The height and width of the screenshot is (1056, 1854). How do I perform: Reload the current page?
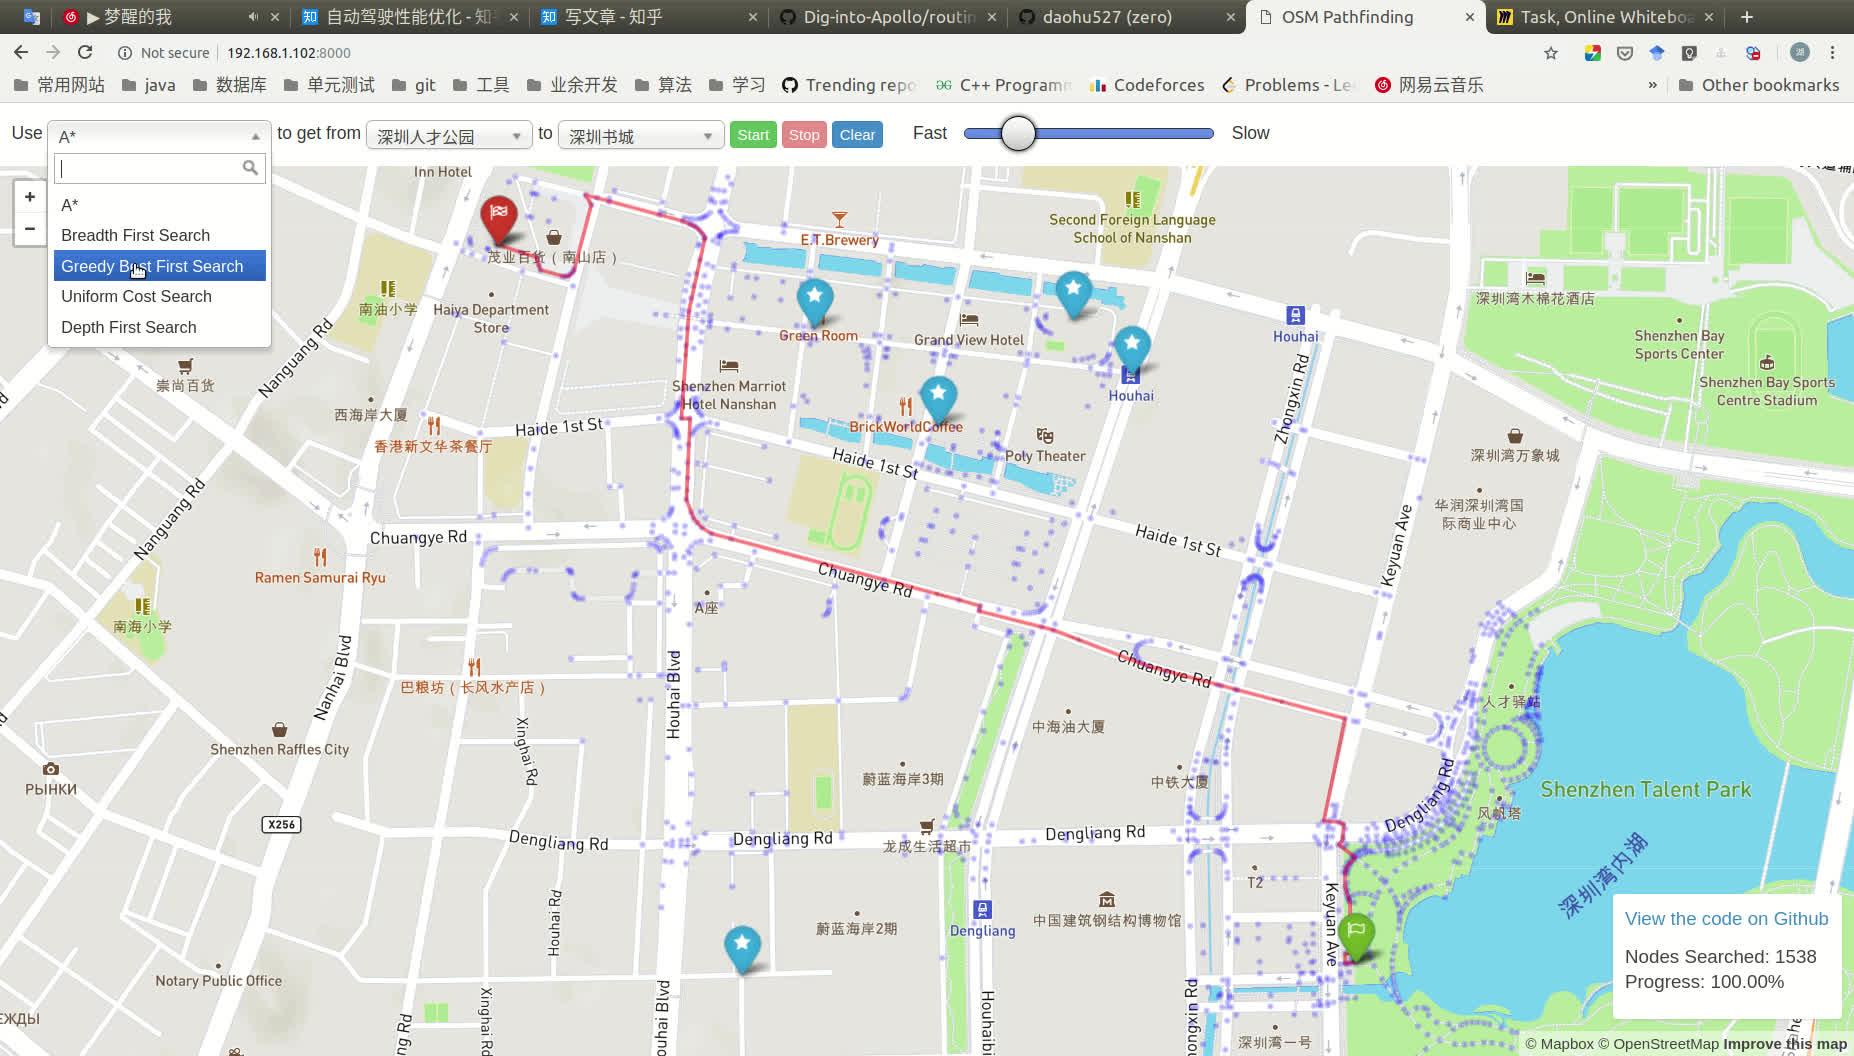(x=85, y=52)
